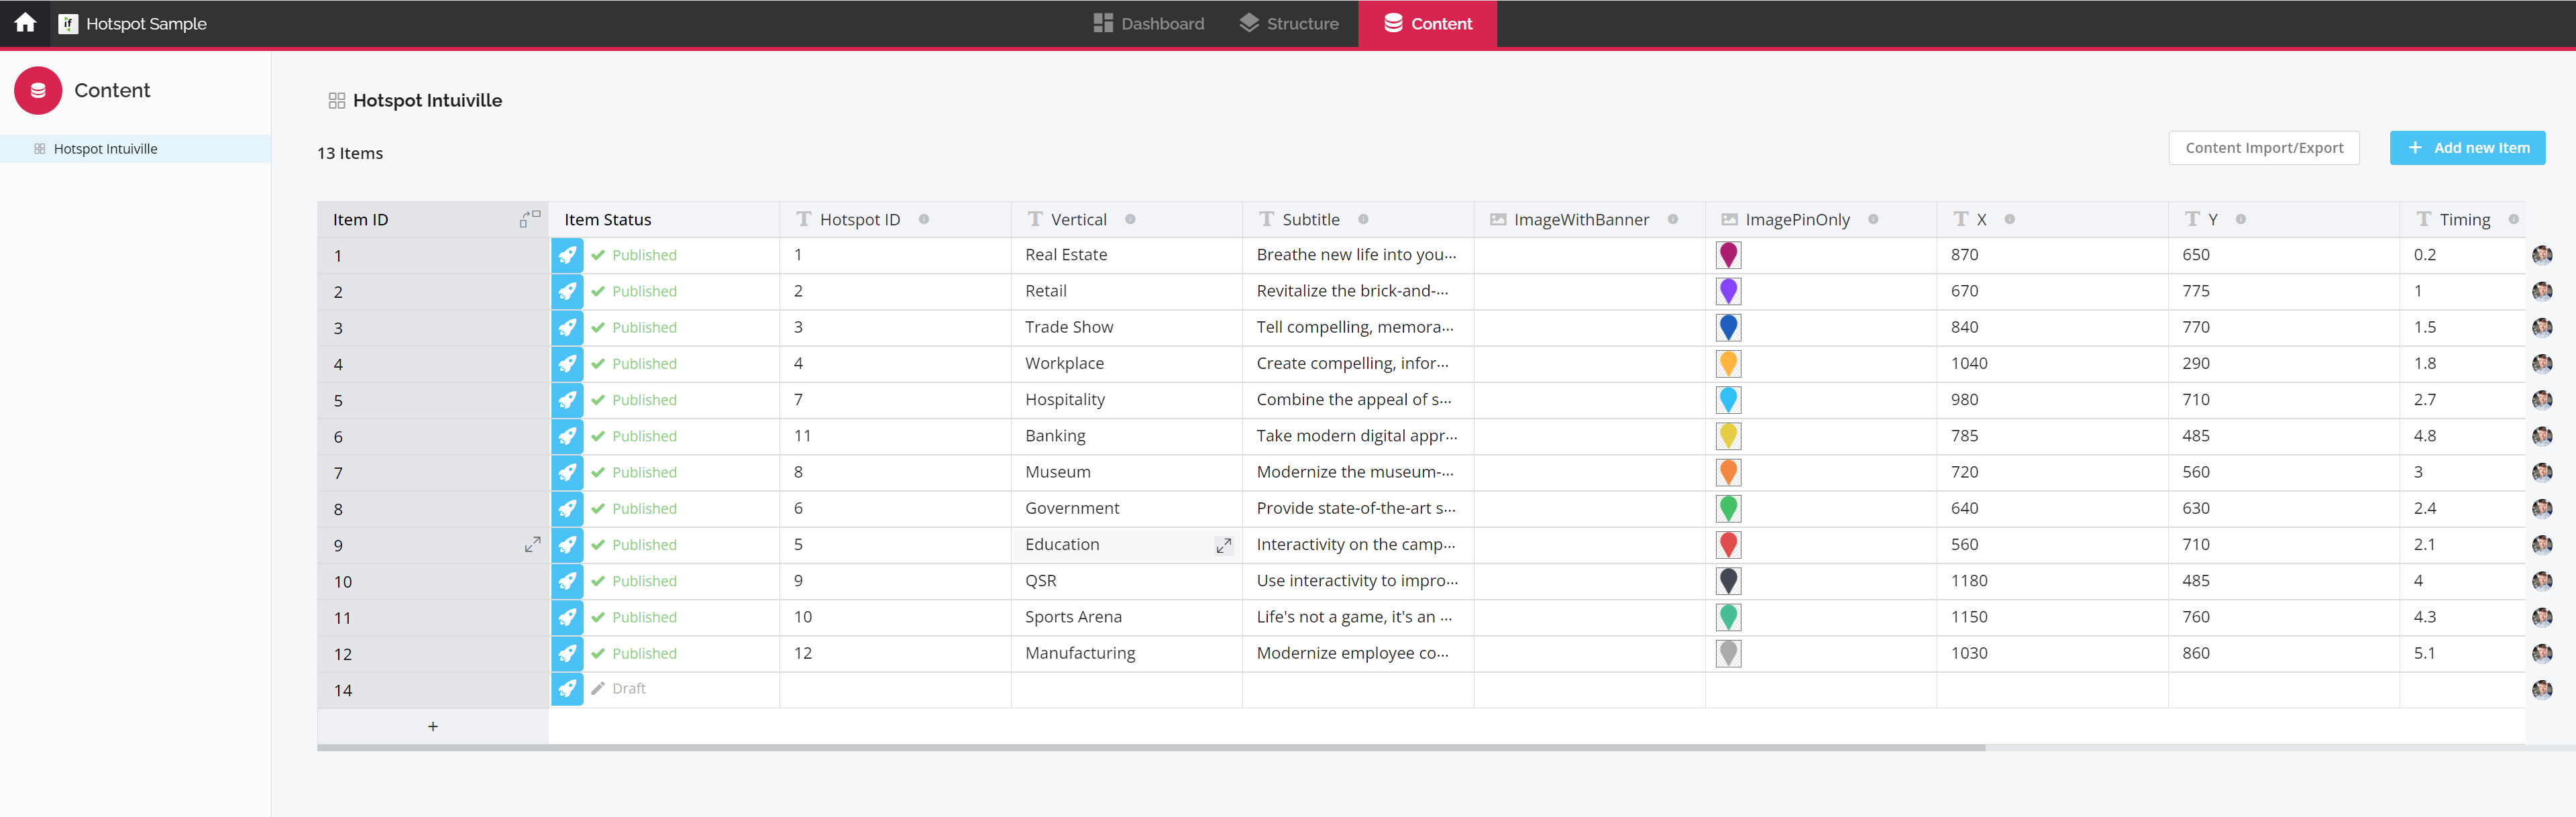Viewport: 2576px width, 817px height.
Task: Click the Y column info dot
Action: (2240, 219)
